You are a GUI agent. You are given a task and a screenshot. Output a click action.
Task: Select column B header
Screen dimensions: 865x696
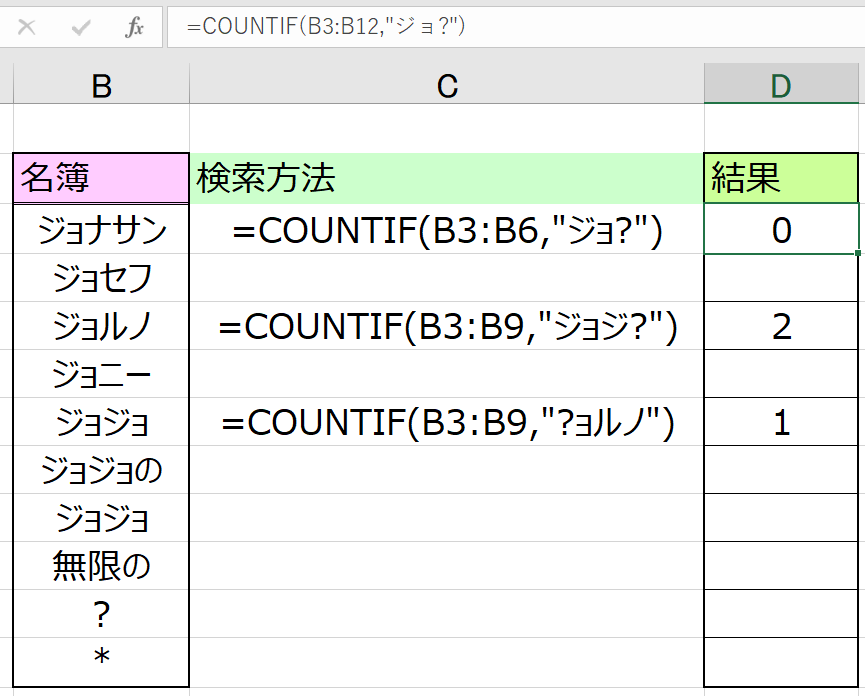(x=101, y=85)
